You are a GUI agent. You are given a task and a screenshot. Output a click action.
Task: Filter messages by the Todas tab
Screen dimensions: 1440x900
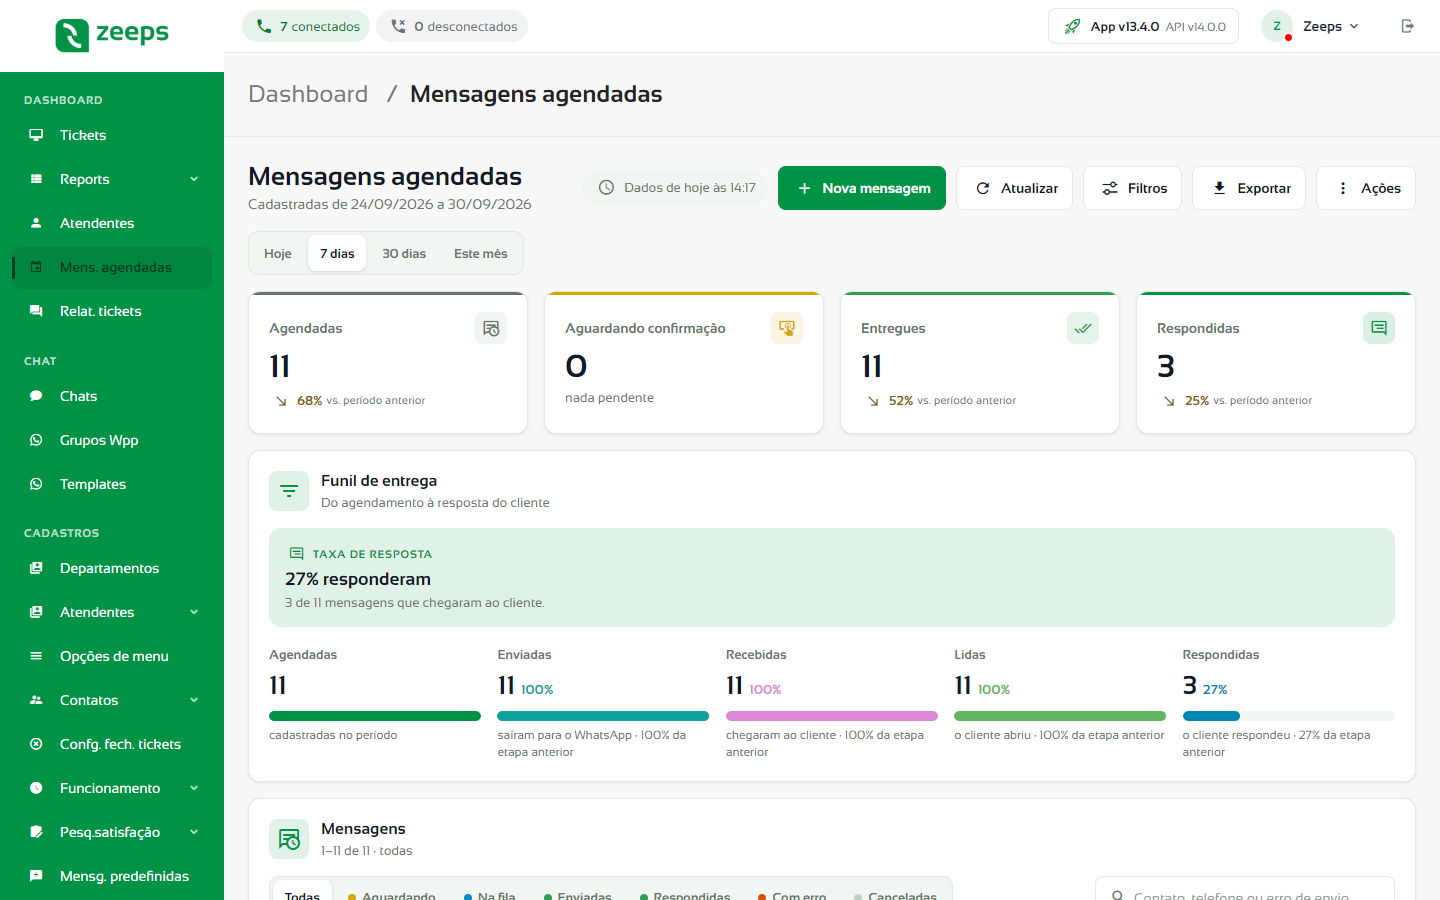coord(302,896)
